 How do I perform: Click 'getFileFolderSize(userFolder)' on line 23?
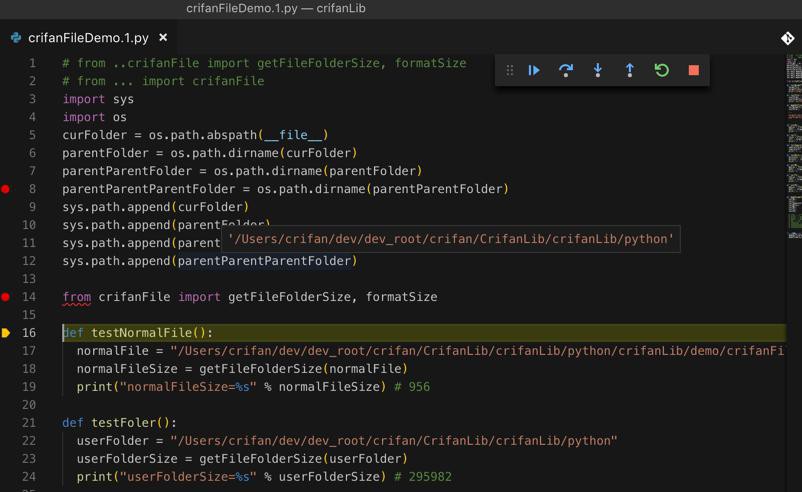click(303, 459)
